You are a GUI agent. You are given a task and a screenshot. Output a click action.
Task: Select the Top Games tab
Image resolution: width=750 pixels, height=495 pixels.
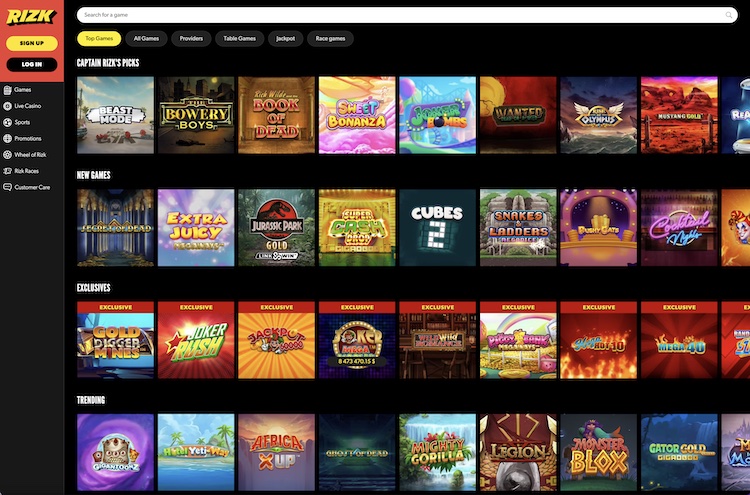(x=99, y=39)
